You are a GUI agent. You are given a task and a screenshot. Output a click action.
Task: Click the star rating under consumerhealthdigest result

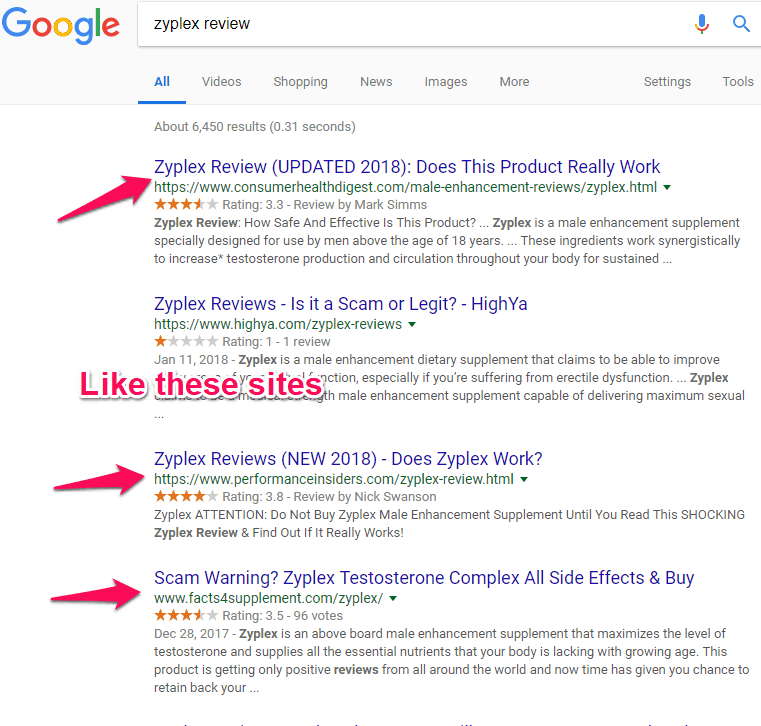(186, 204)
